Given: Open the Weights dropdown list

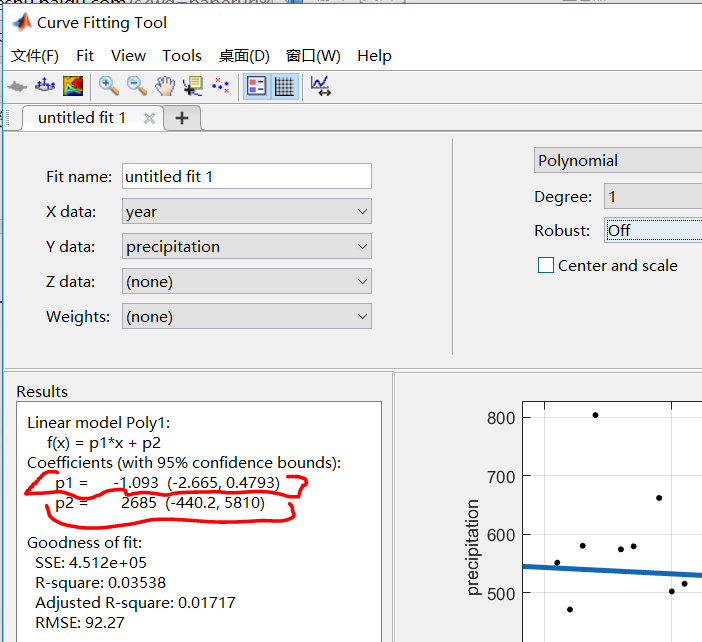Looking at the screenshot, I should click(x=246, y=317).
